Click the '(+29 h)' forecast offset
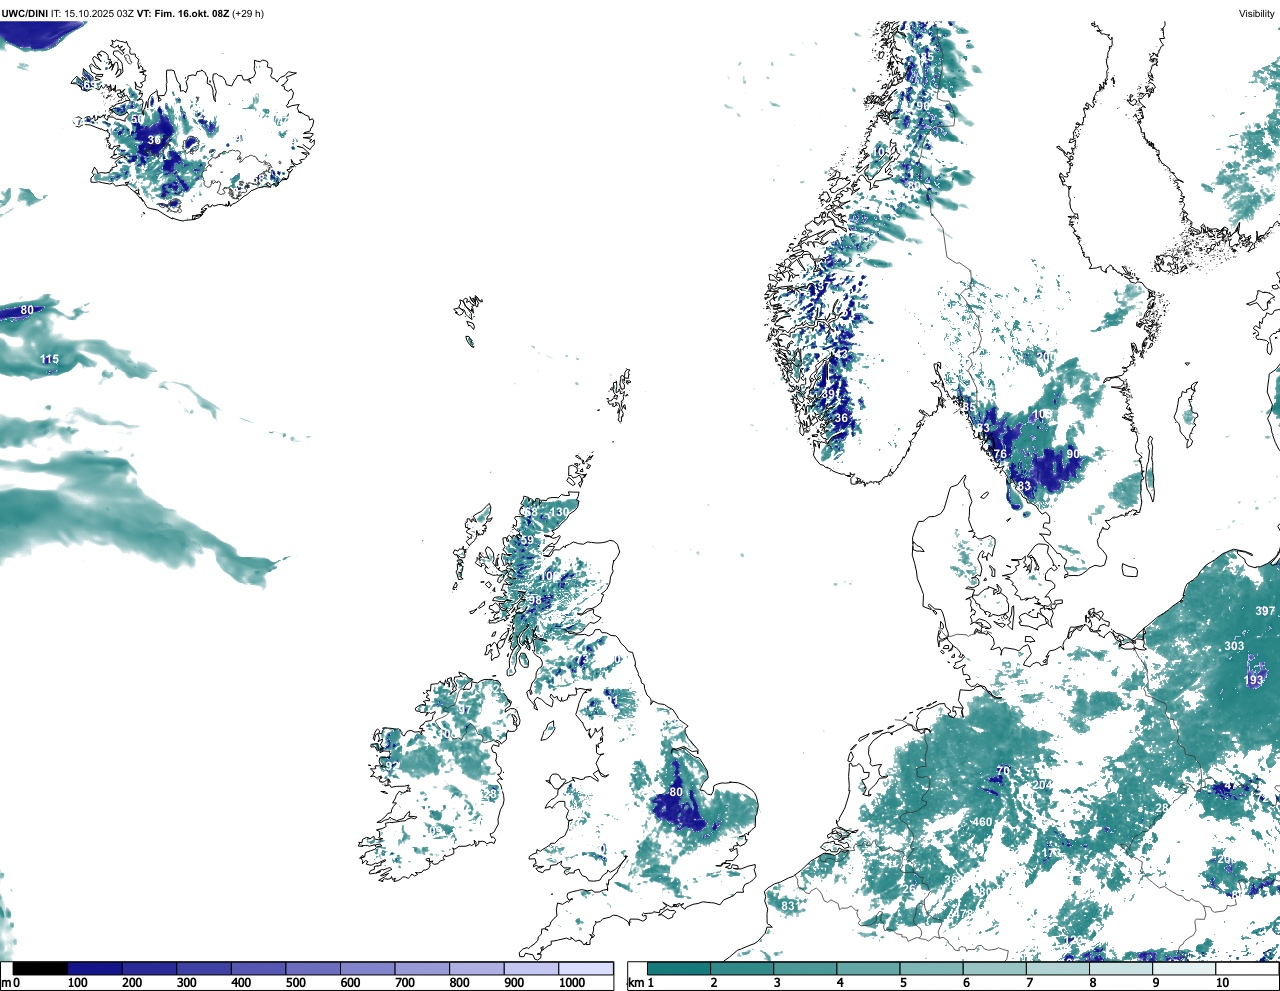The image size is (1280, 991). point(248,14)
